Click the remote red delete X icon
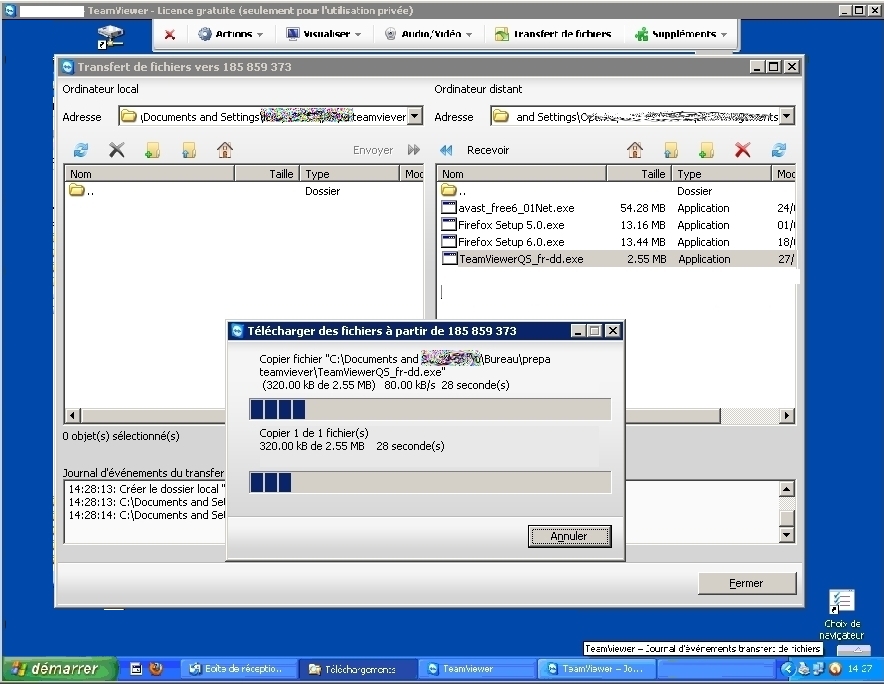The image size is (884, 684). pyautogui.click(x=743, y=150)
